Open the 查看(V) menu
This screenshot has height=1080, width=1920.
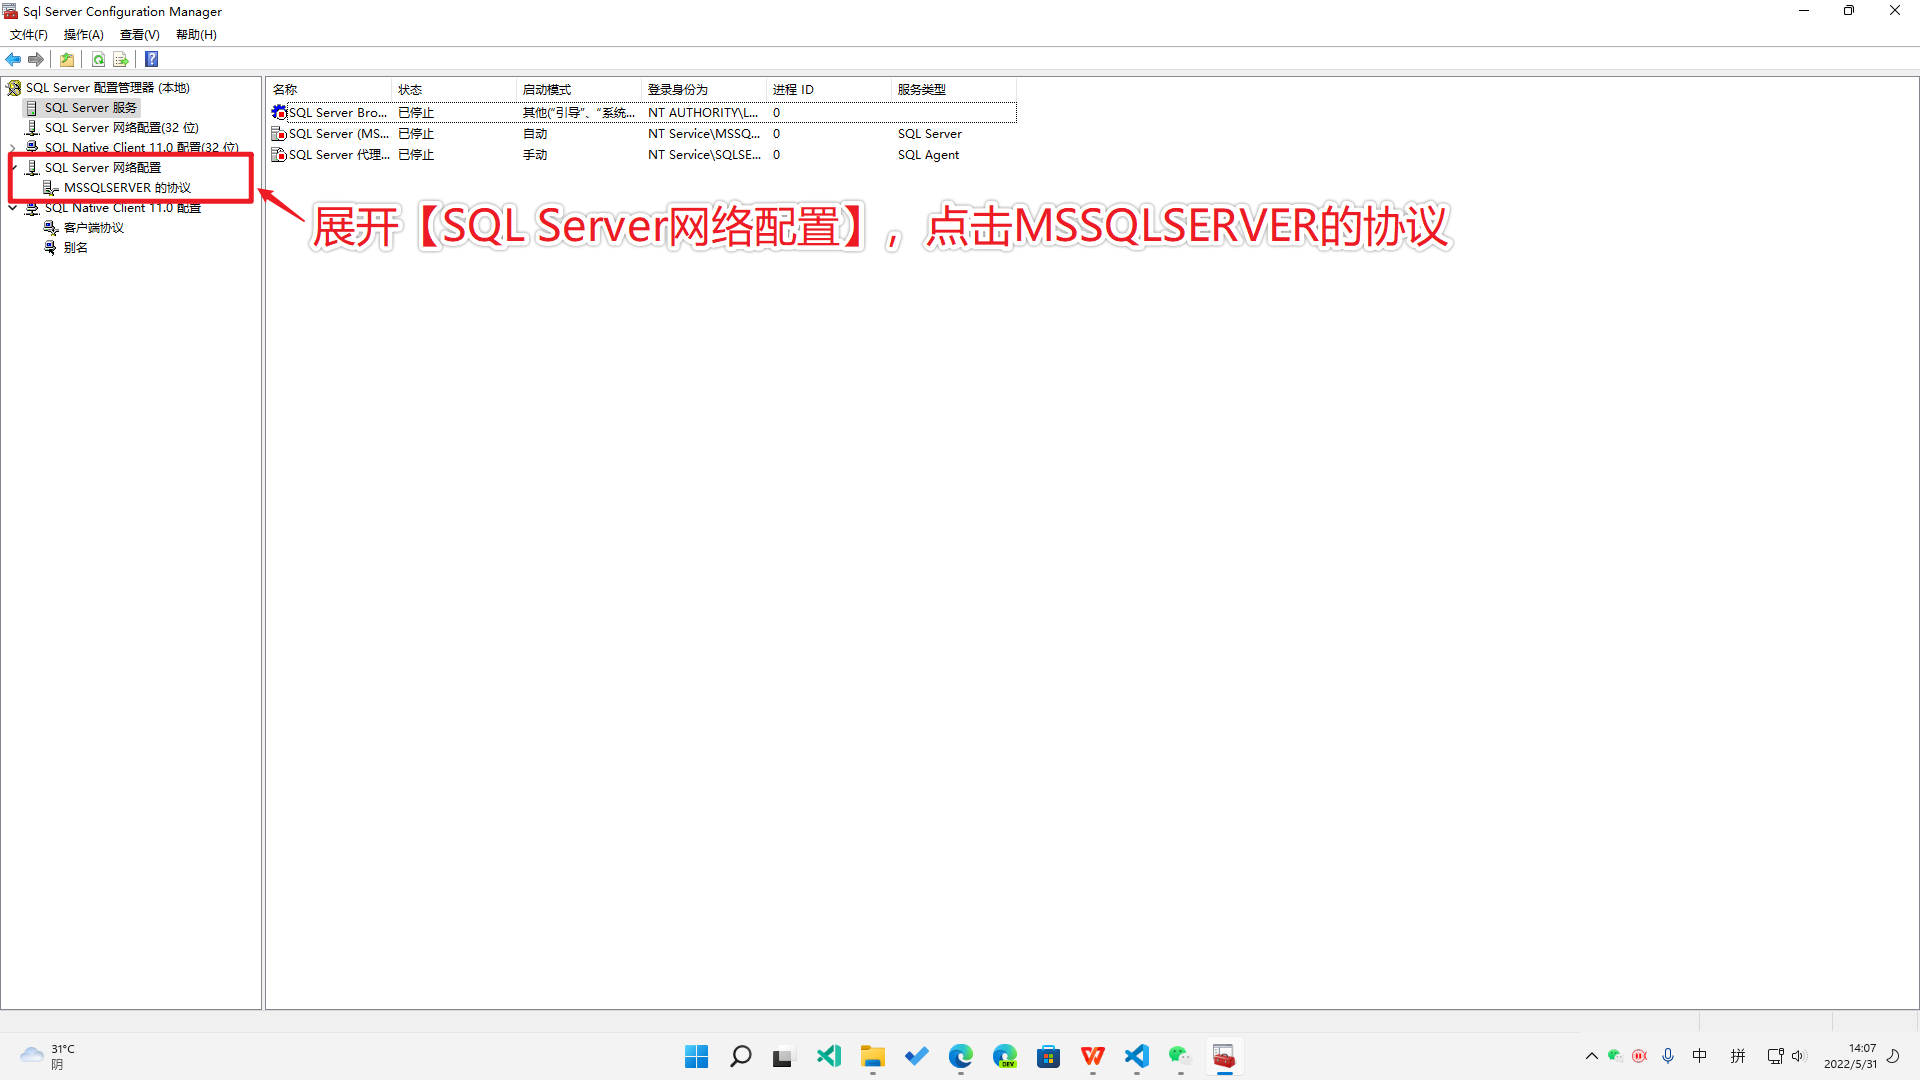pyautogui.click(x=140, y=34)
